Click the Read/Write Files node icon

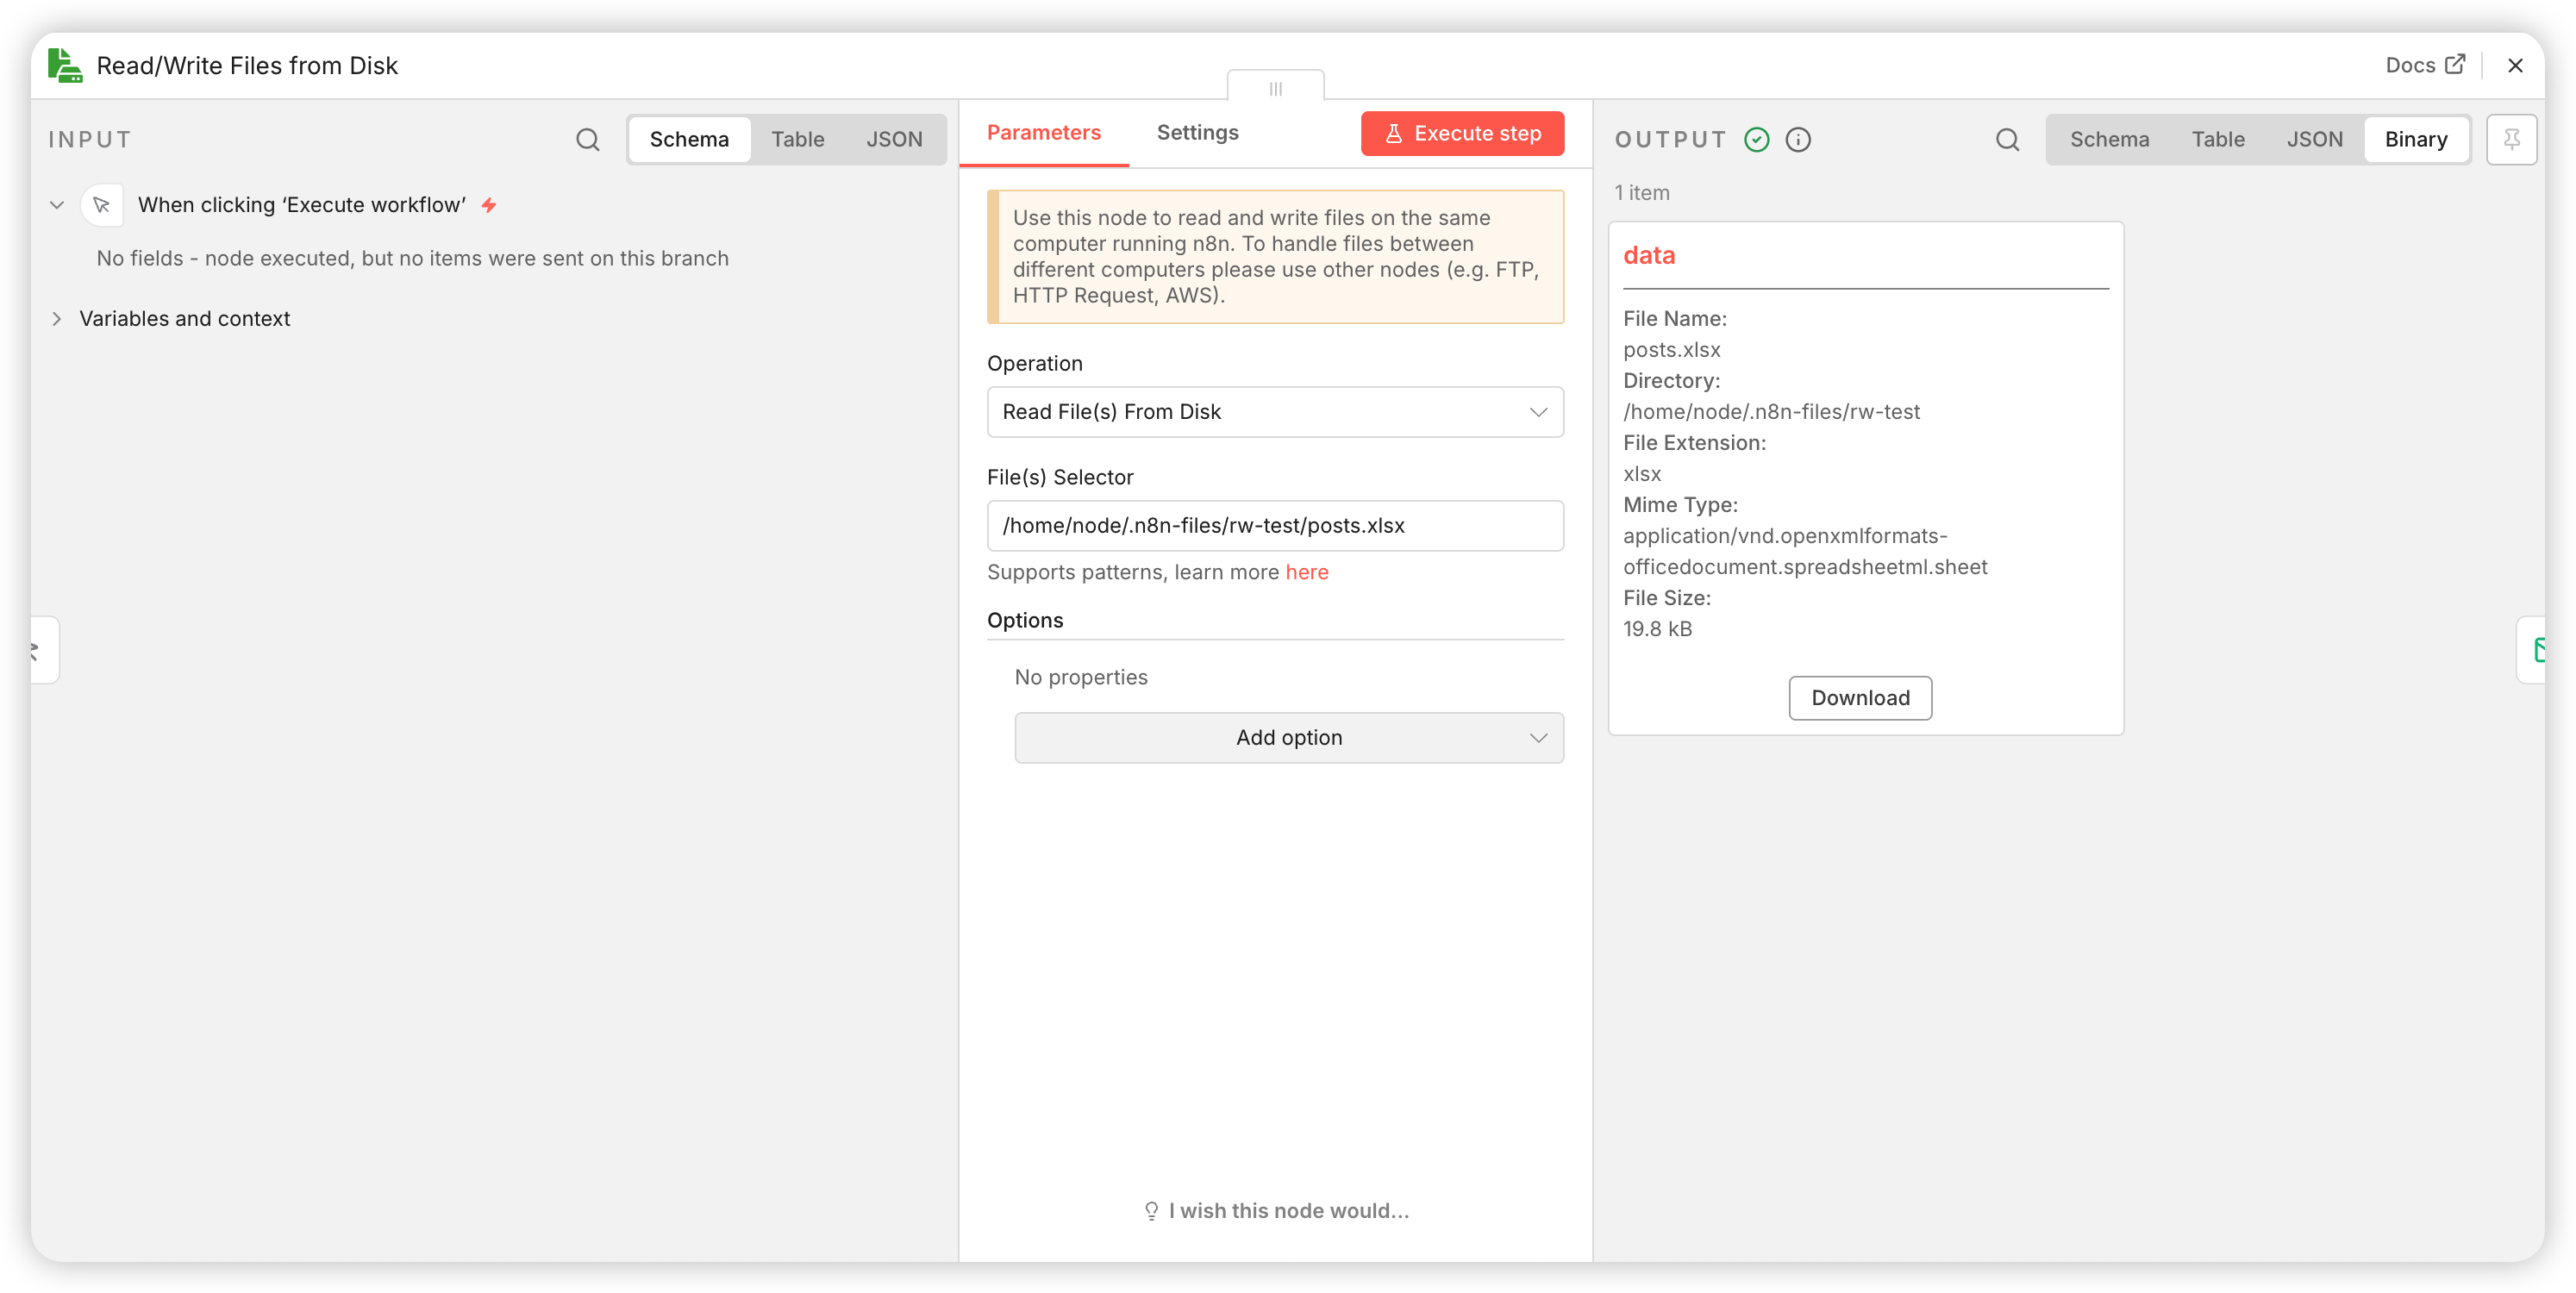click(x=65, y=66)
